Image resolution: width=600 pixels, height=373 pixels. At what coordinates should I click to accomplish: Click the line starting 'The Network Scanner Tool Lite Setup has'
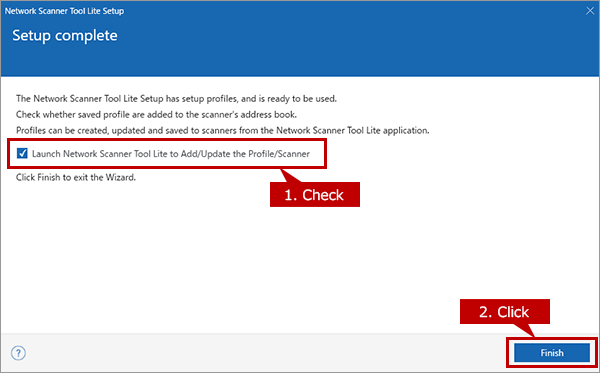click(176, 99)
